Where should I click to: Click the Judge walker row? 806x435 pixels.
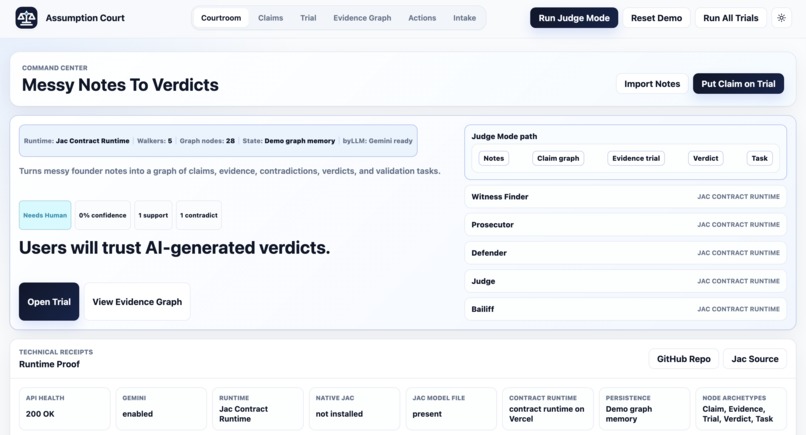[x=625, y=281]
